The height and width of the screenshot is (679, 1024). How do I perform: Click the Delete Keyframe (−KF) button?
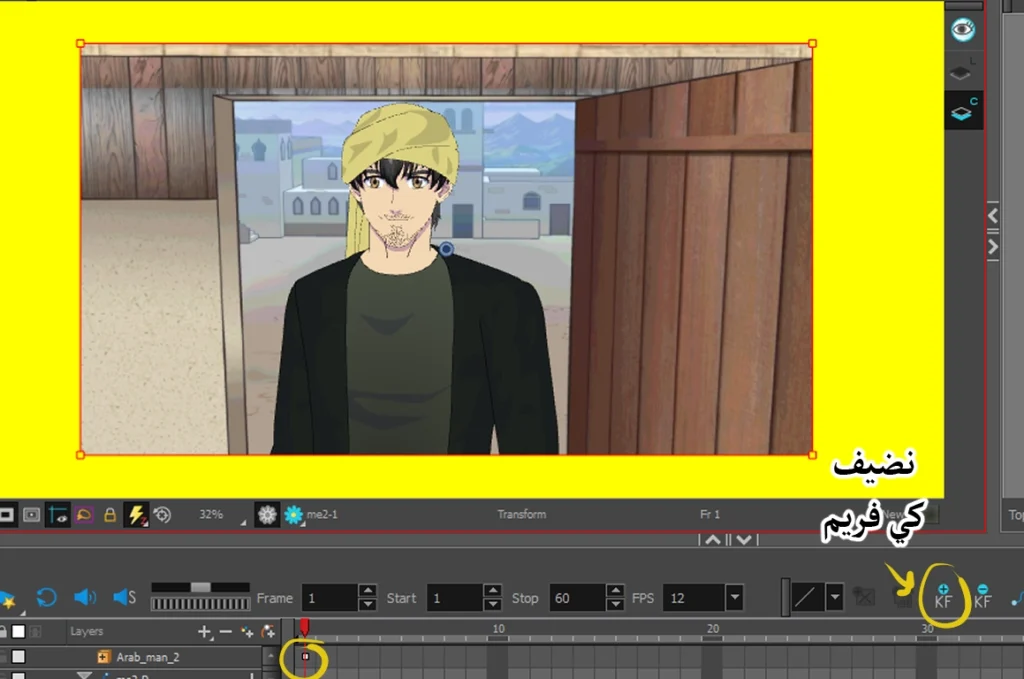point(982,597)
